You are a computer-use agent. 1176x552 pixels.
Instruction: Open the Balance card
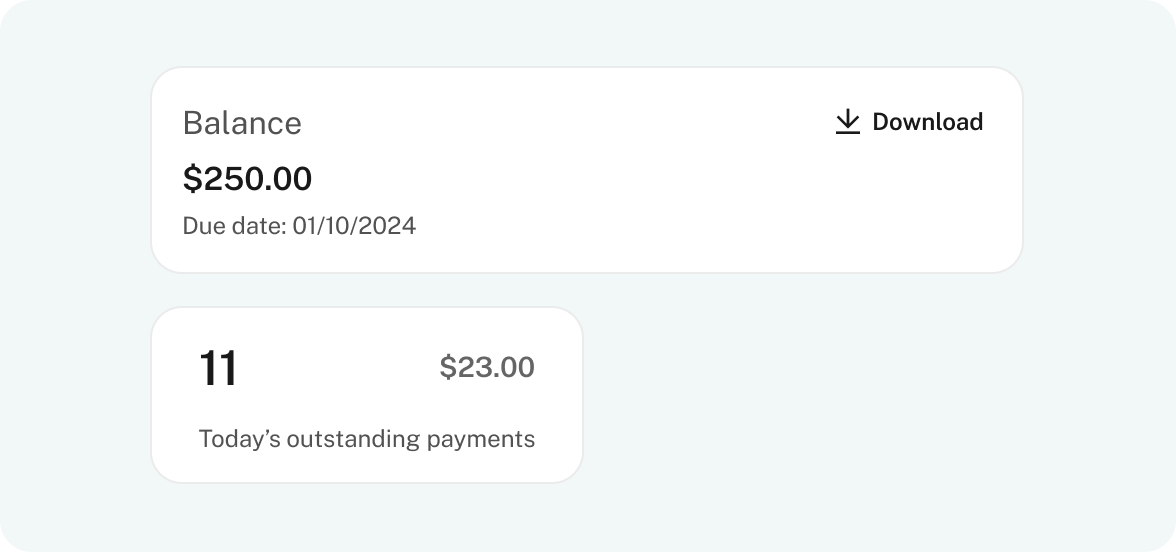click(586, 170)
